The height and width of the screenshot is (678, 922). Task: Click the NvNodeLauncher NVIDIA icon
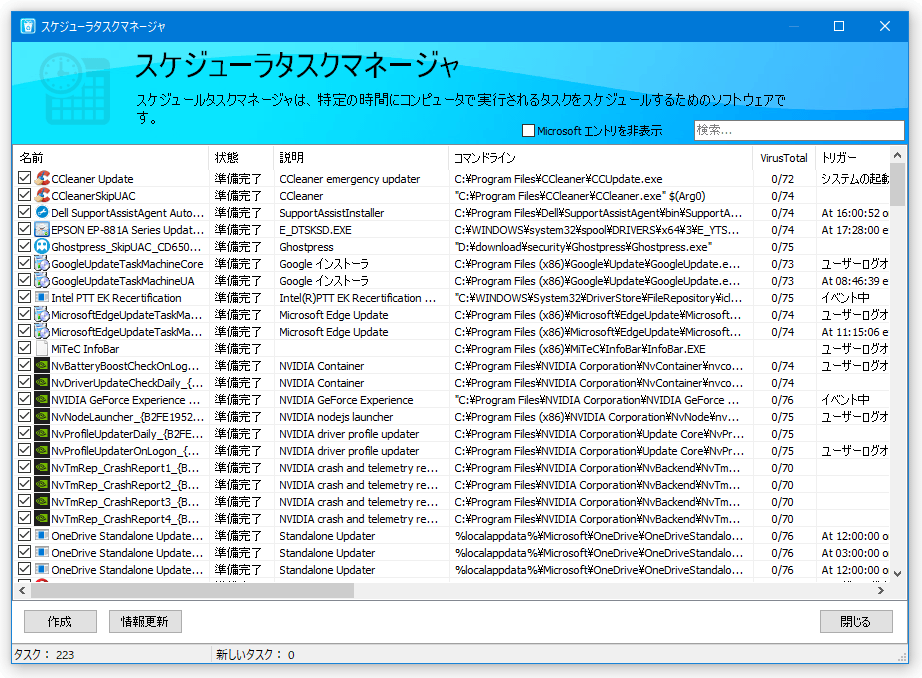tap(42, 417)
